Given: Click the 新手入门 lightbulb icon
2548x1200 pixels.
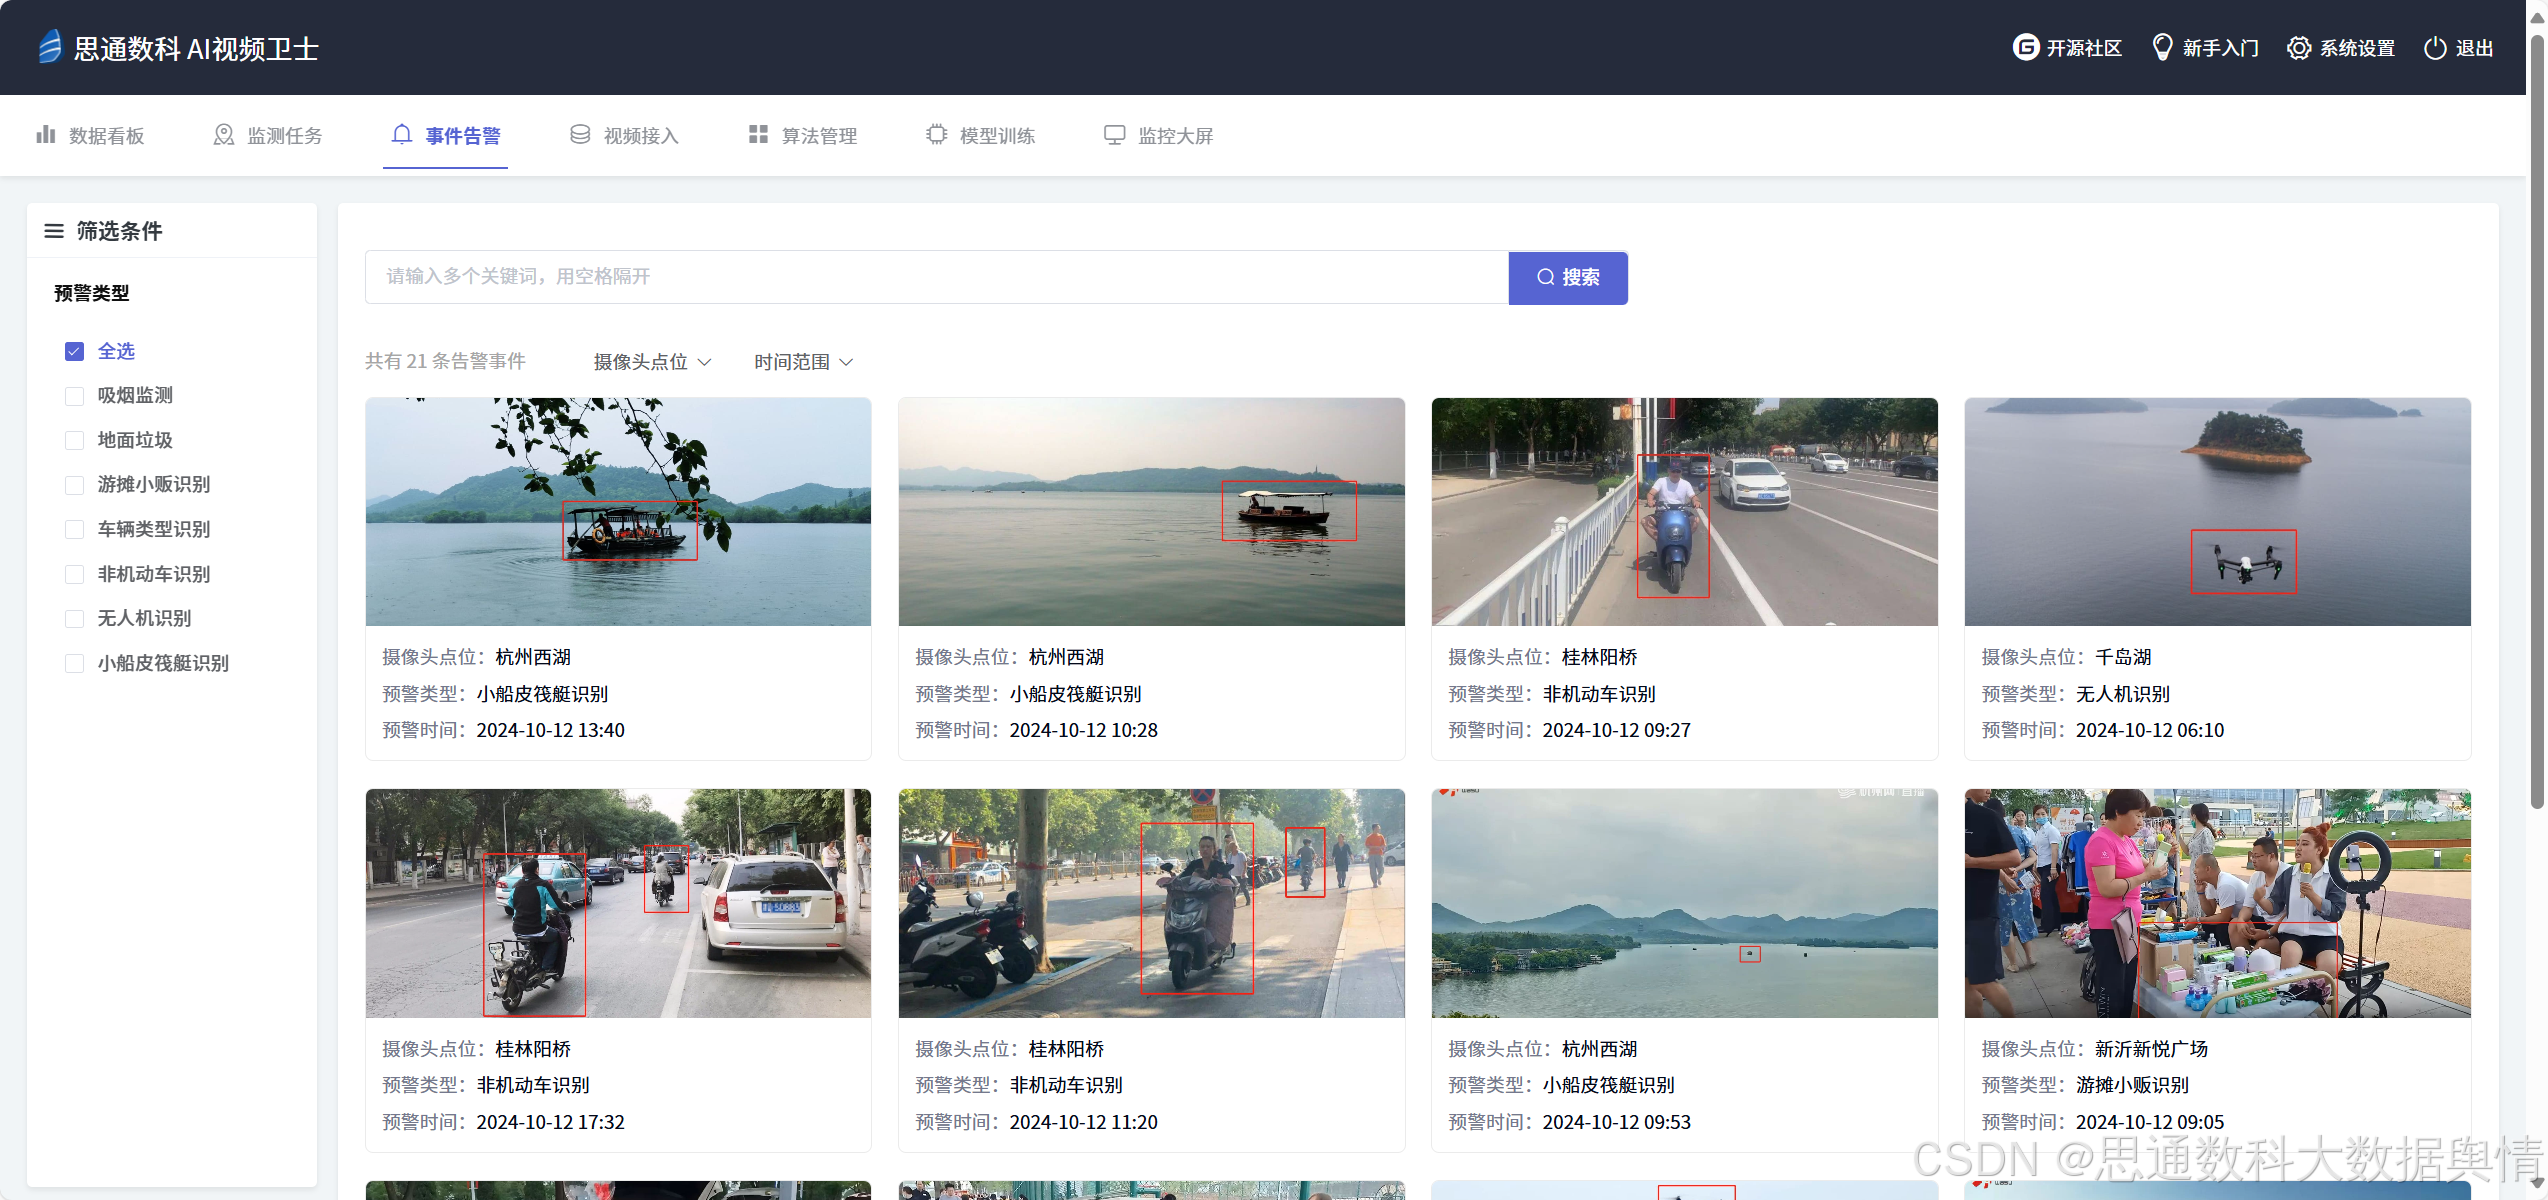Looking at the screenshot, I should click(2162, 47).
